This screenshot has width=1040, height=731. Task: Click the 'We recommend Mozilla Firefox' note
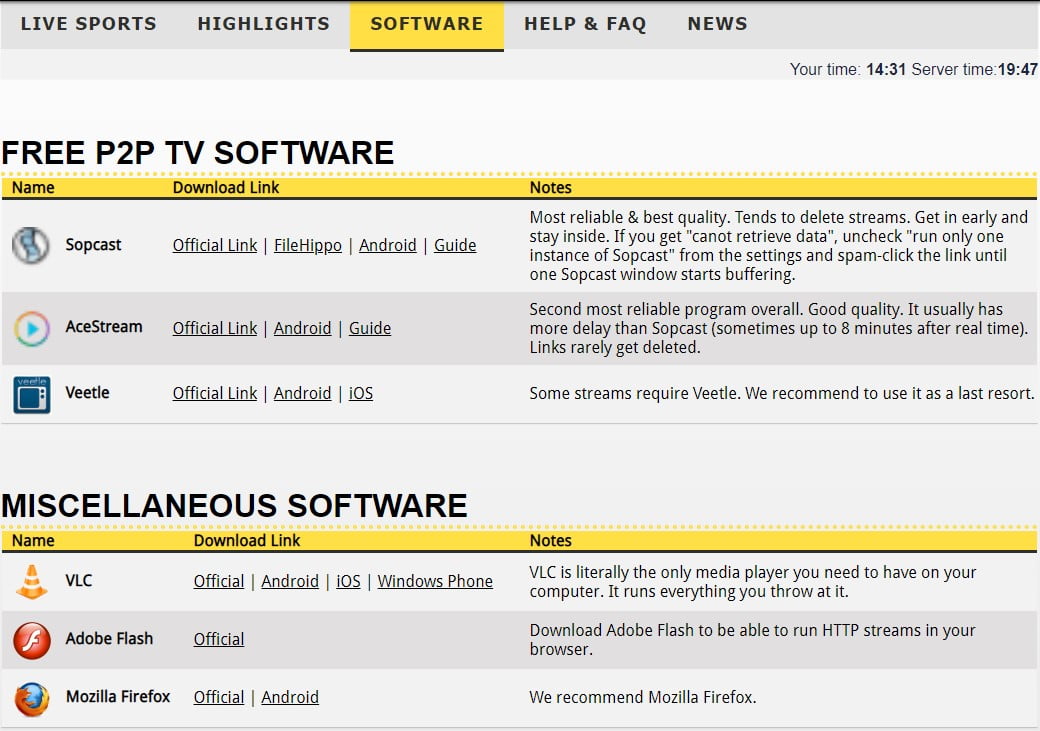click(643, 697)
